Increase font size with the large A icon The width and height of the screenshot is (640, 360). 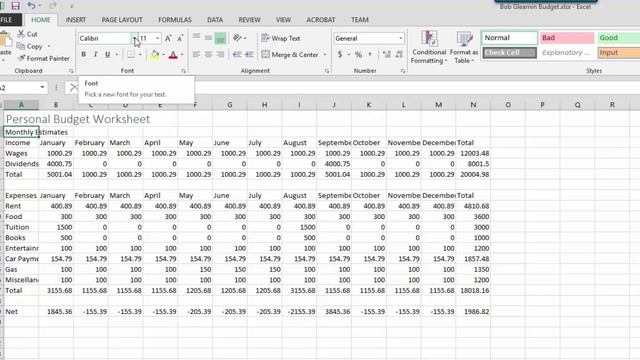point(168,38)
